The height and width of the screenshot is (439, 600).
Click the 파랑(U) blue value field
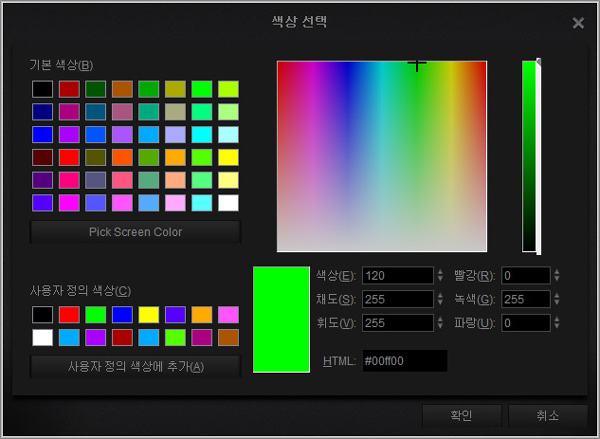(x=526, y=323)
